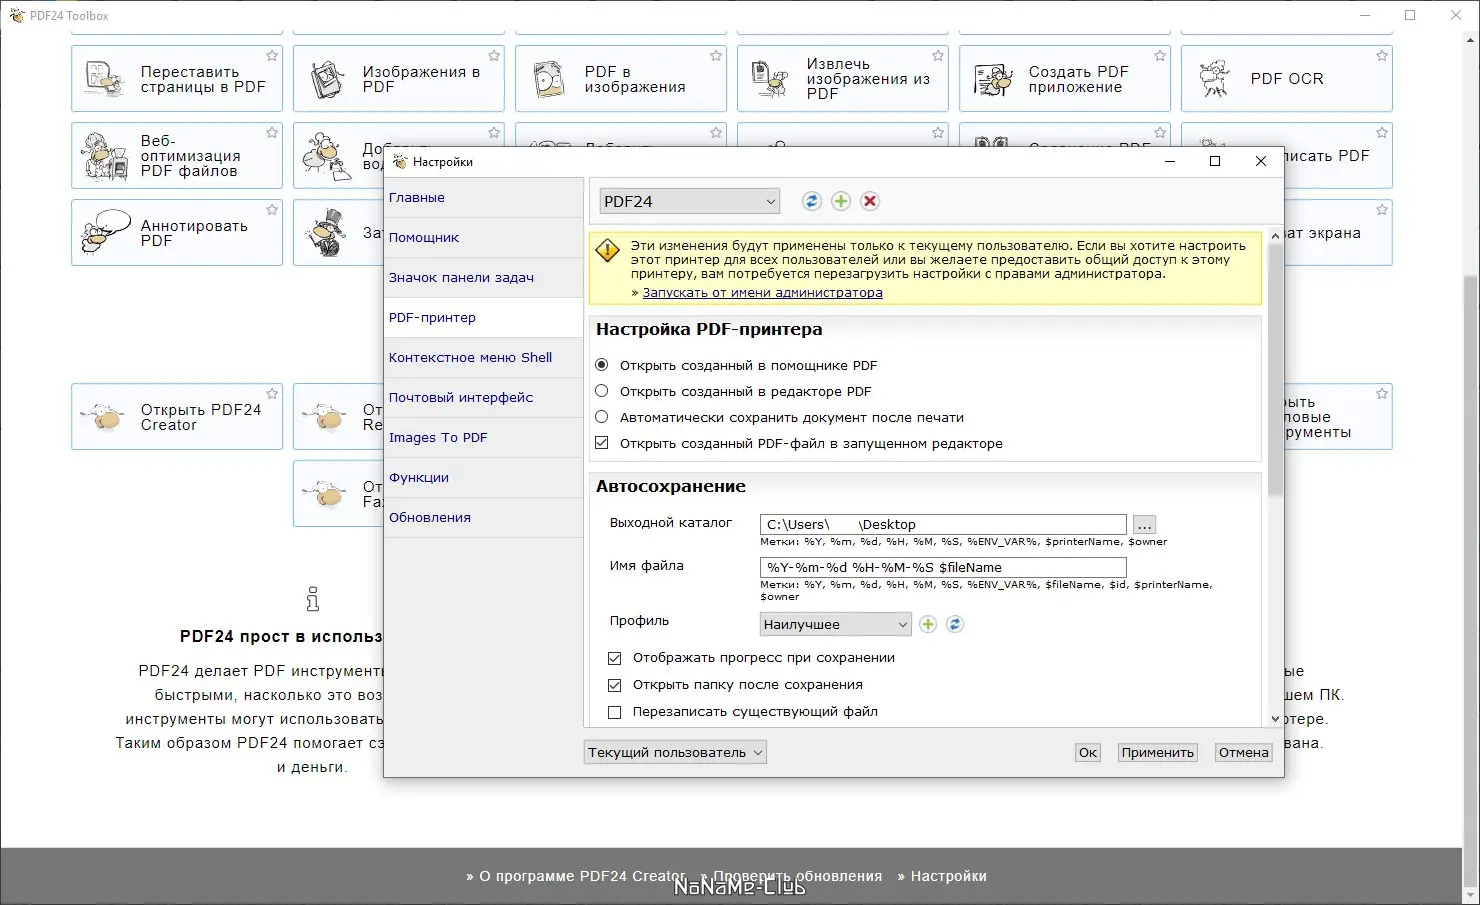Open the Помощник settings tab

point(483,238)
